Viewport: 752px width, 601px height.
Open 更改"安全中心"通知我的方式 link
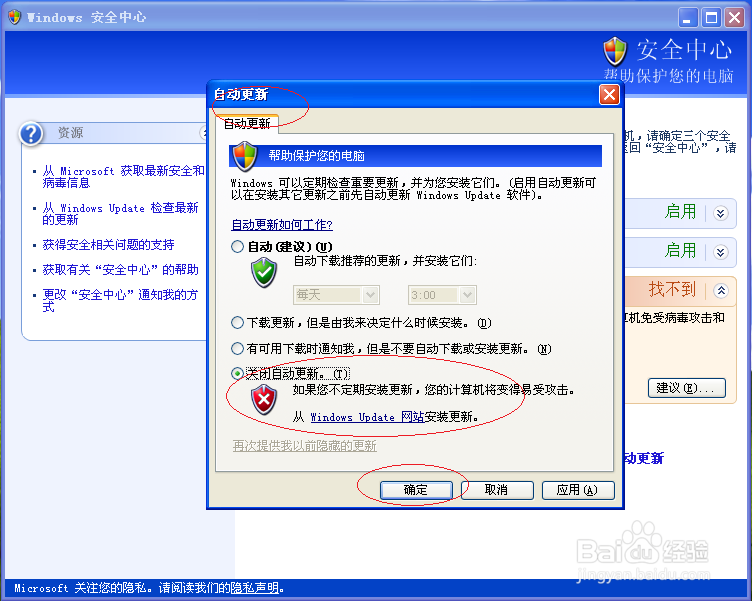pyautogui.click(x=120, y=301)
